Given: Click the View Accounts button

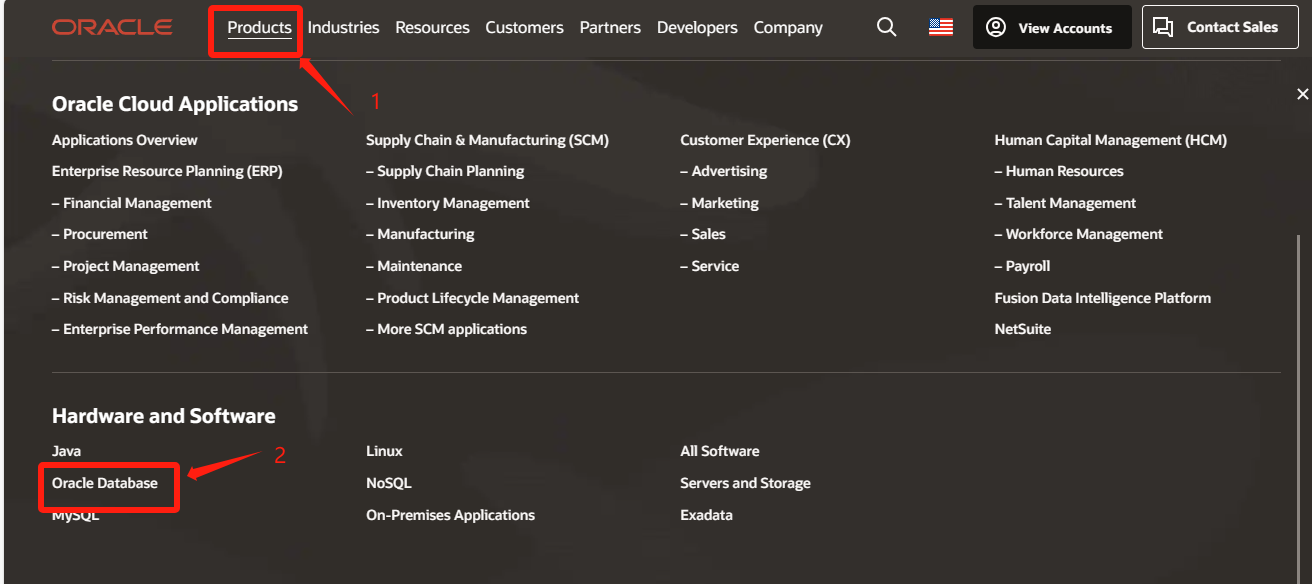Looking at the screenshot, I should click(x=1052, y=27).
